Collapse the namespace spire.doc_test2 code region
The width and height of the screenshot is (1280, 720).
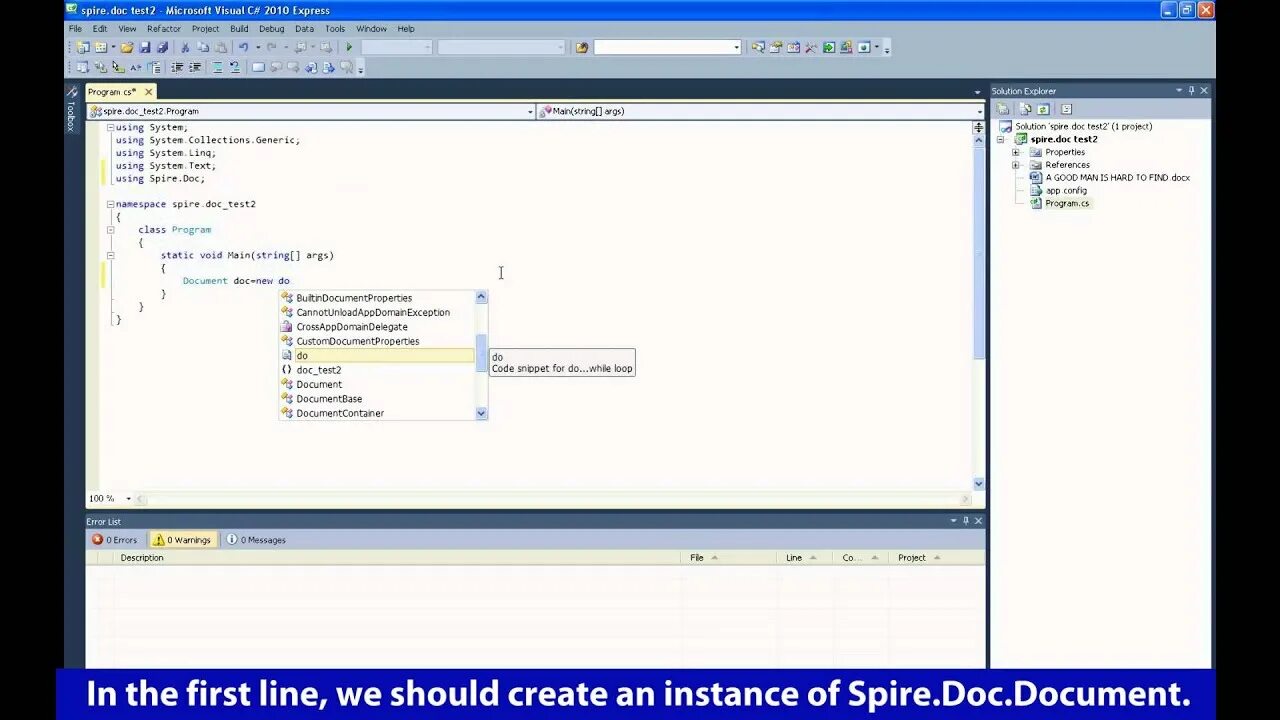[x=110, y=204]
